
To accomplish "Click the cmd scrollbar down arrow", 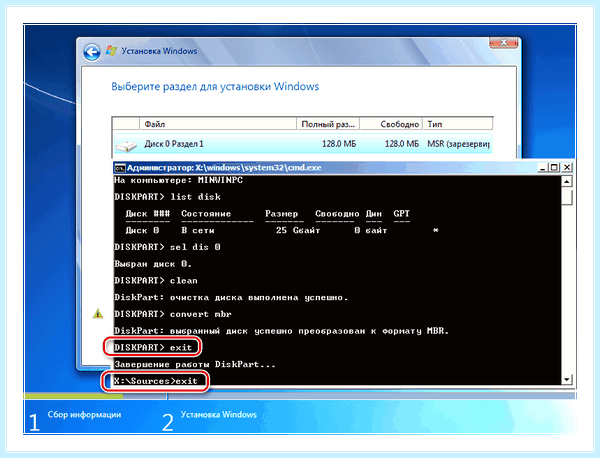I will click(x=567, y=379).
